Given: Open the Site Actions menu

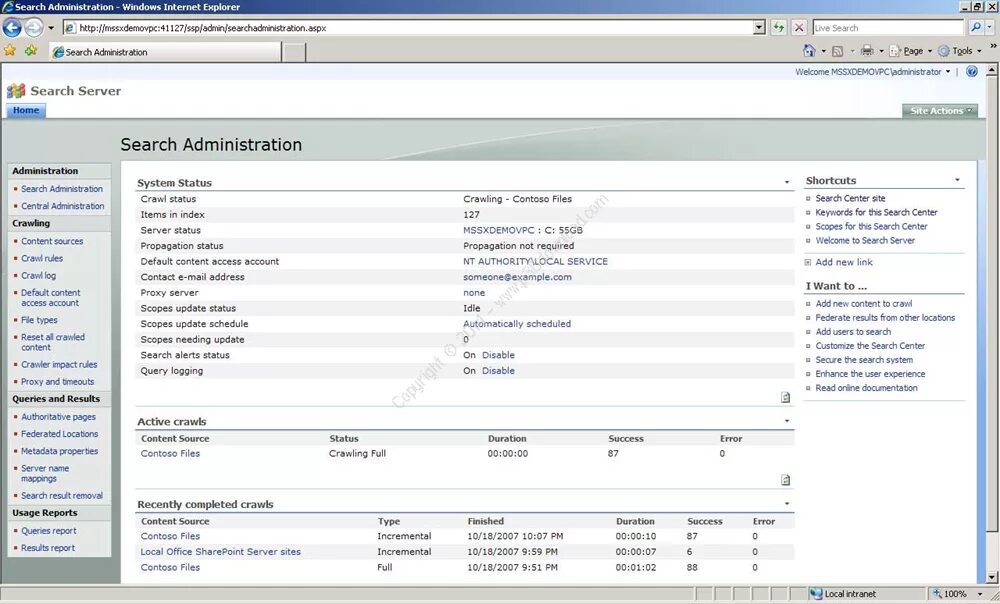Looking at the screenshot, I should 940,111.
